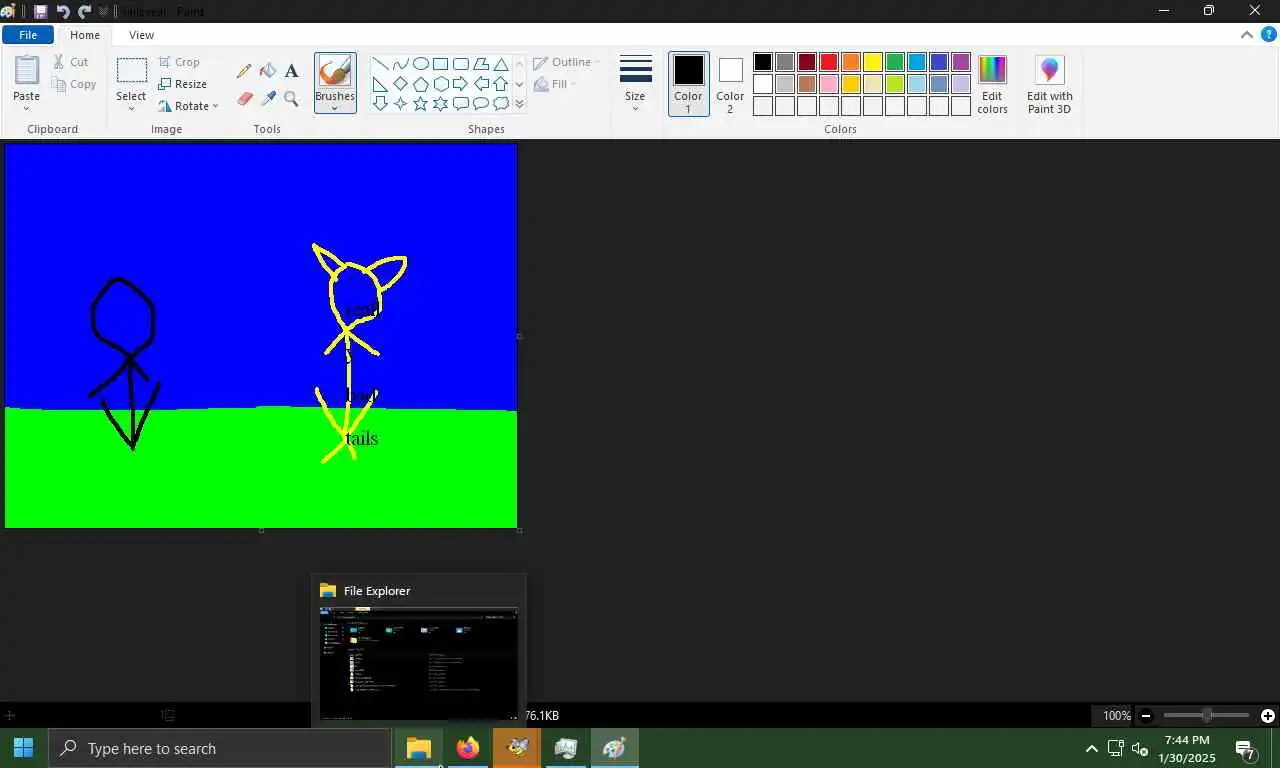Viewport: 1280px width, 768px height.
Task: Choose the Four-point star shape
Action: [x=400, y=103]
